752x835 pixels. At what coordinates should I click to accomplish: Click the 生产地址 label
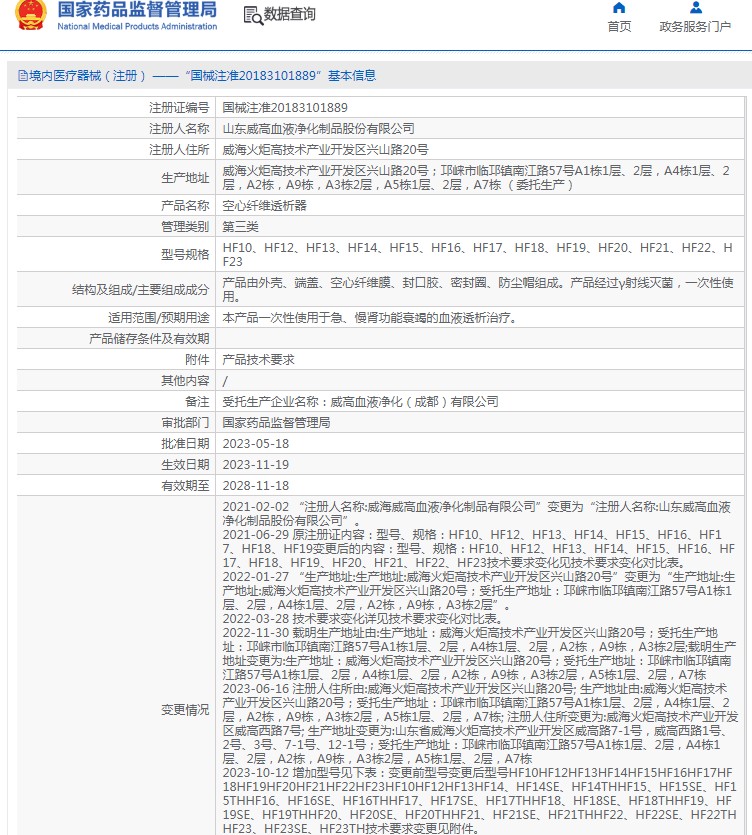click(185, 178)
